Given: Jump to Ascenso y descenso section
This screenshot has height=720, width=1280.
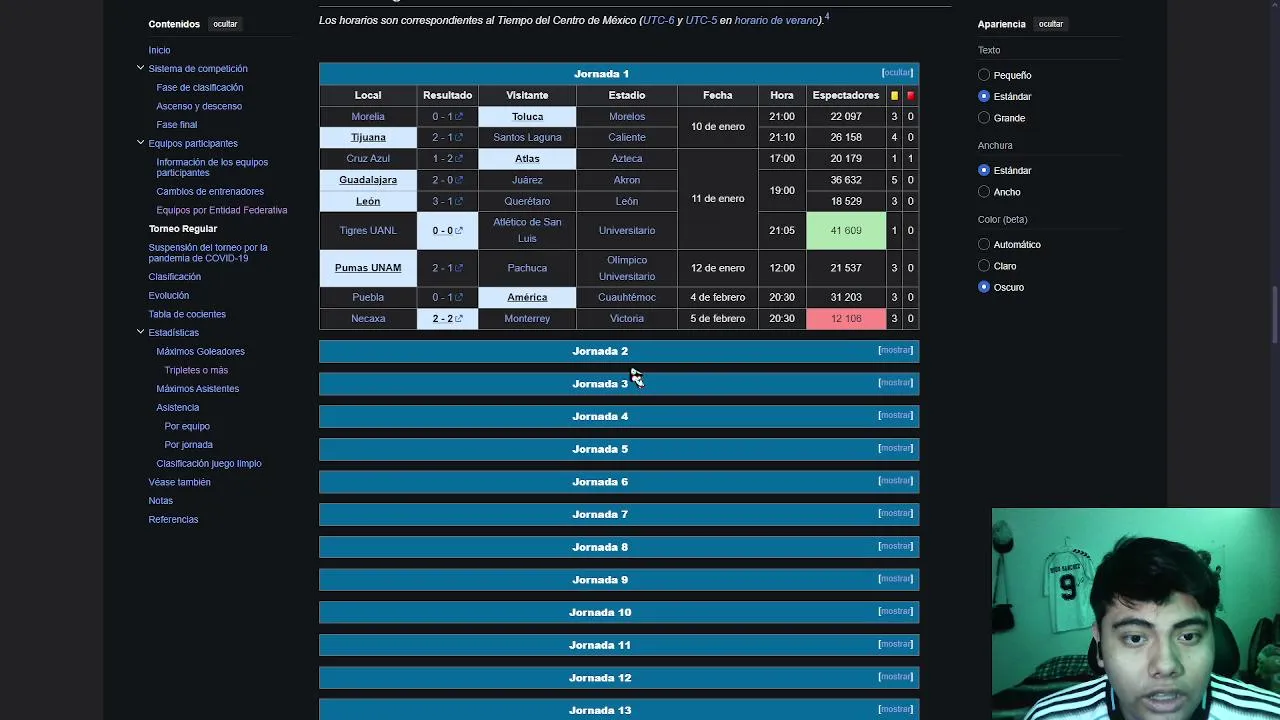Looking at the screenshot, I should coord(199,106).
